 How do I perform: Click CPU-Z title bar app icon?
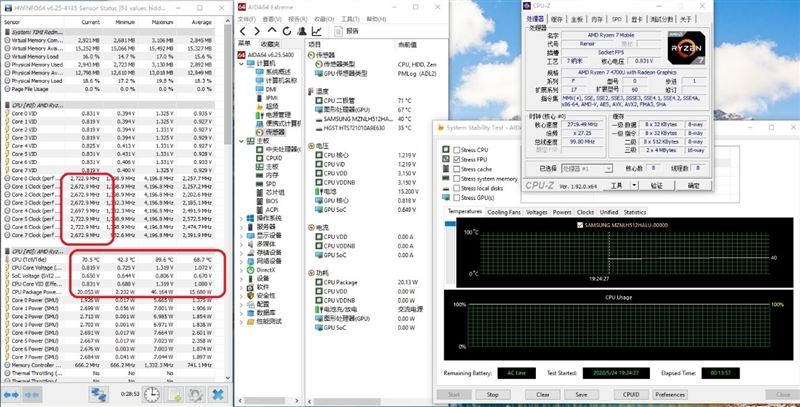[x=526, y=6]
